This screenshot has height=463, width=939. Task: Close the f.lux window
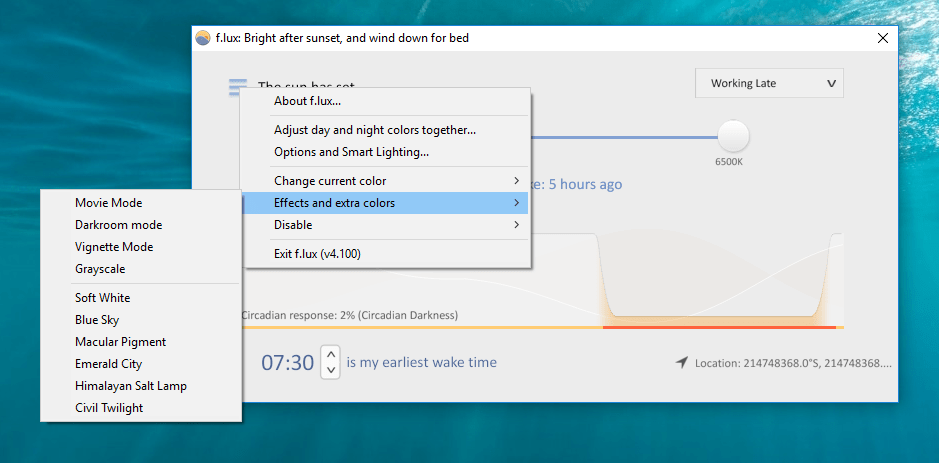click(882, 38)
